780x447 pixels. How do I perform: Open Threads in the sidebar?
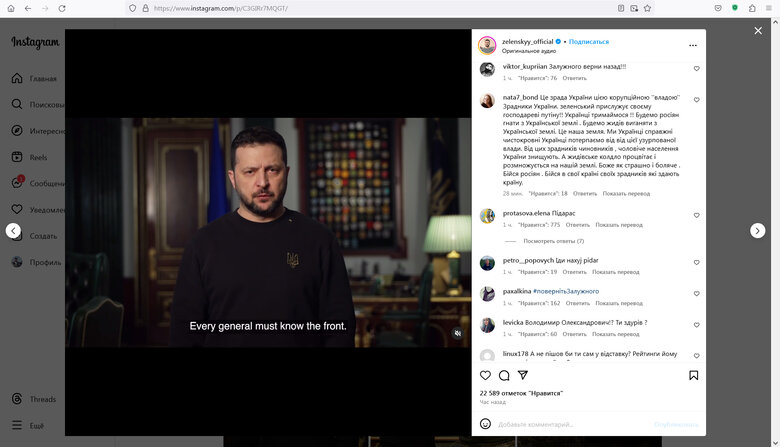34,399
